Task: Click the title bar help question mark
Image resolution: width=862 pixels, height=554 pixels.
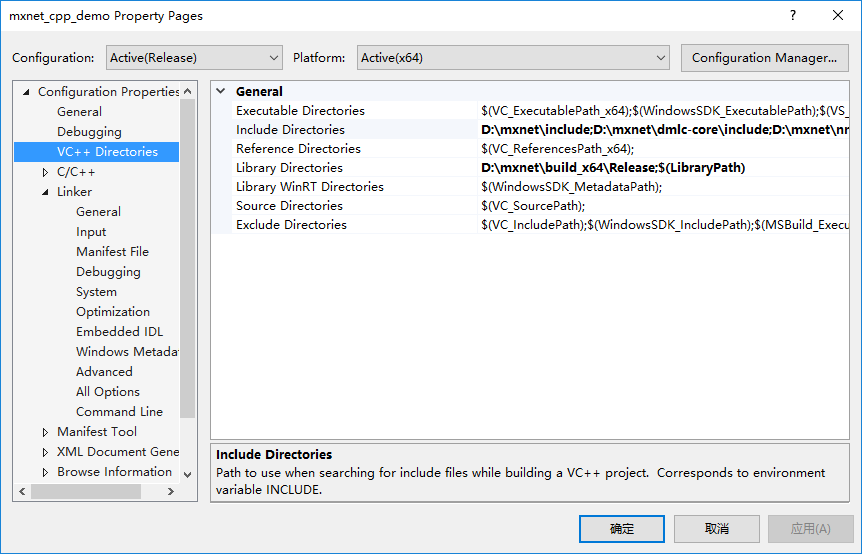Action: (793, 15)
